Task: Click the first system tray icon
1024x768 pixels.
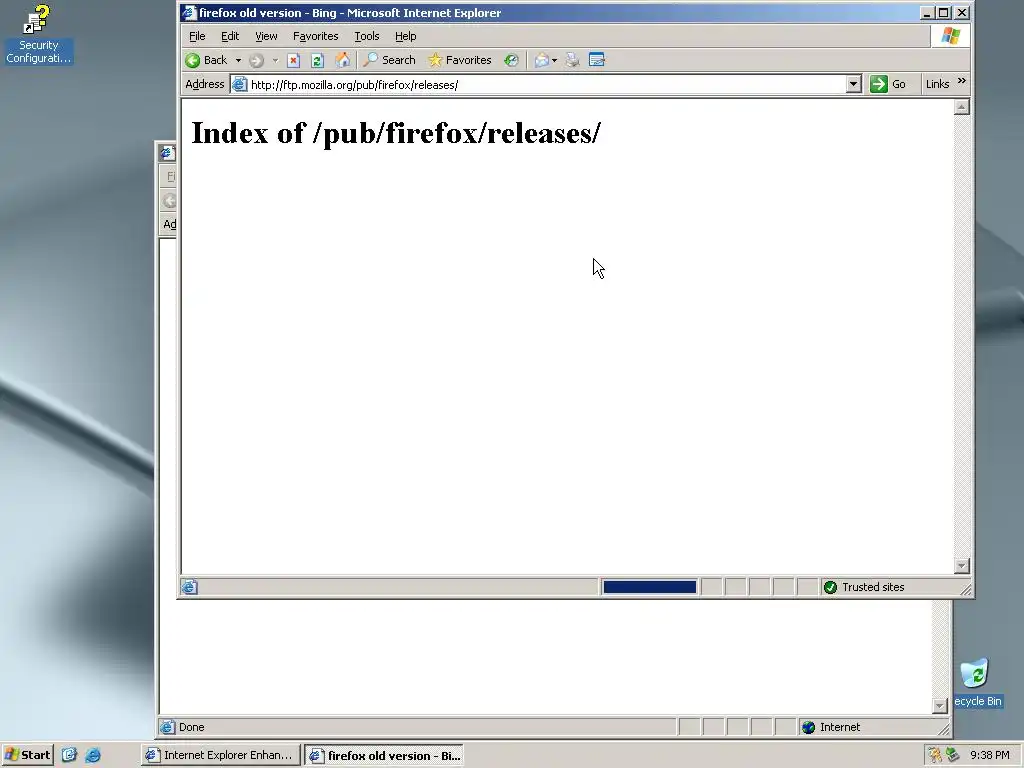Action: (x=935, y=755)
